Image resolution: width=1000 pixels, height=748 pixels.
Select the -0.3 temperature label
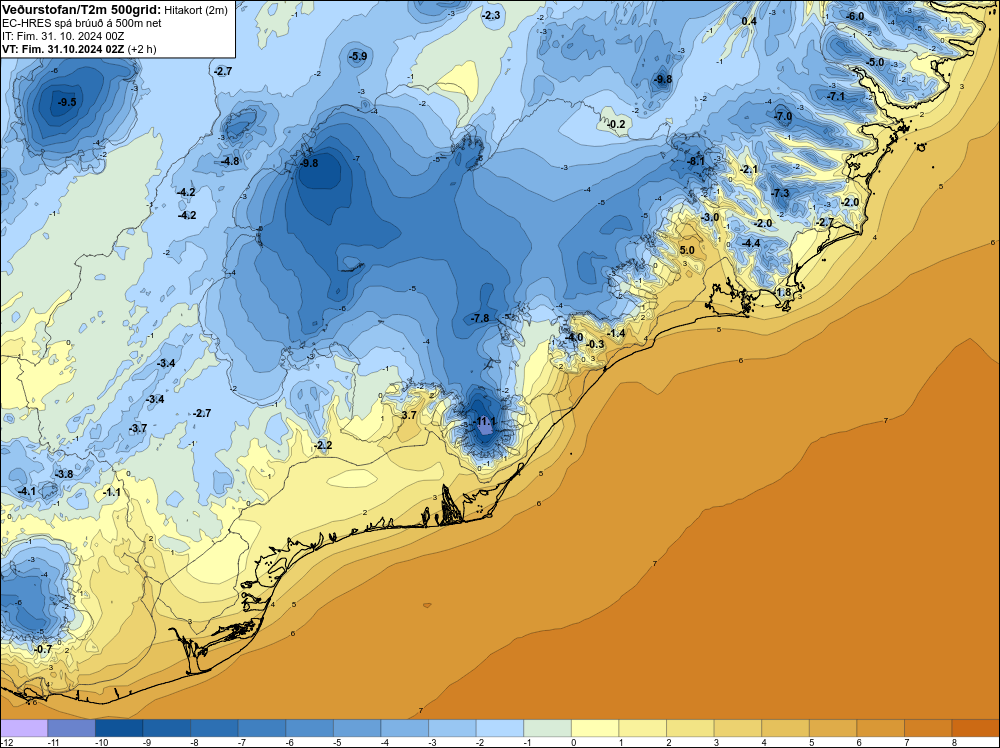tap(594, 344)
